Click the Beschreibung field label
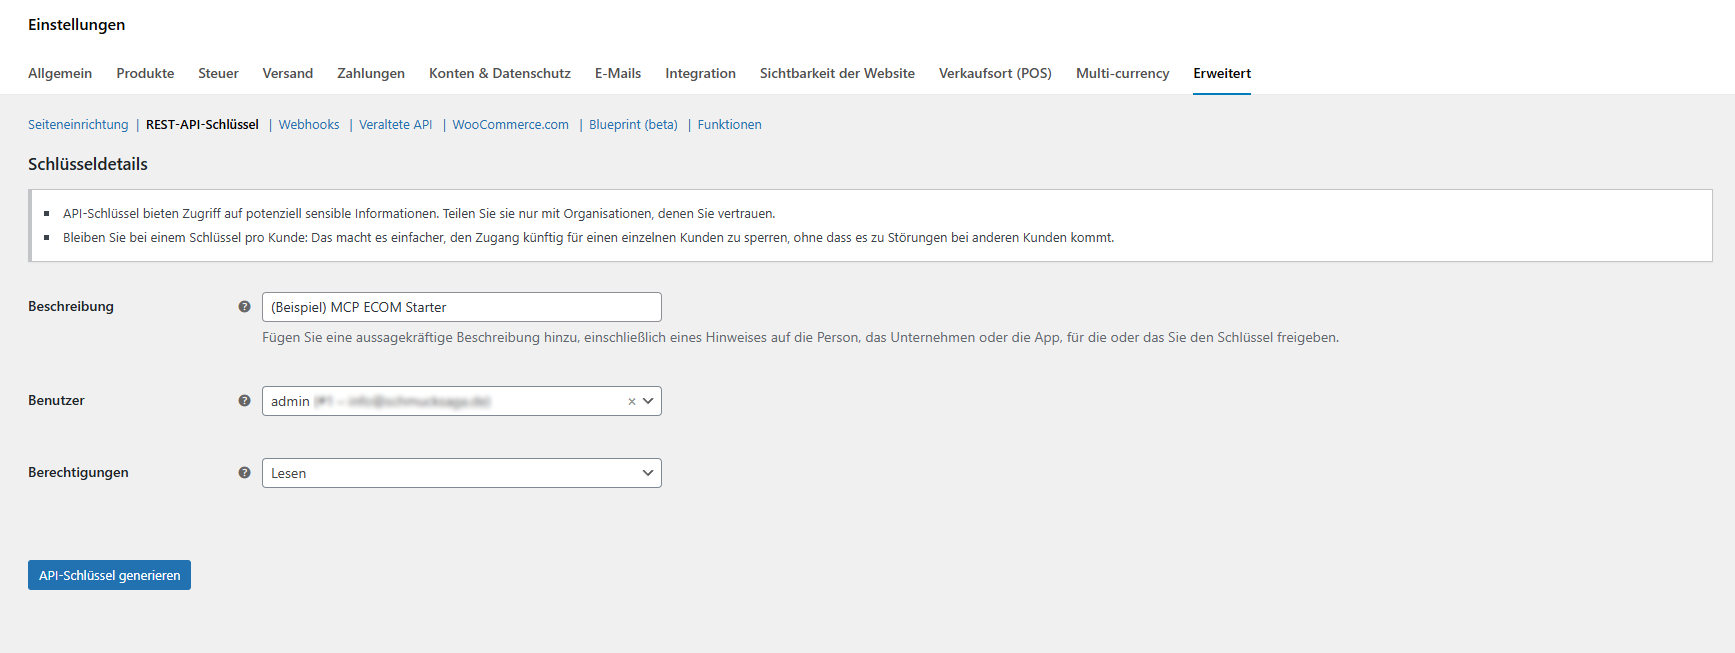 coord(71,307)
